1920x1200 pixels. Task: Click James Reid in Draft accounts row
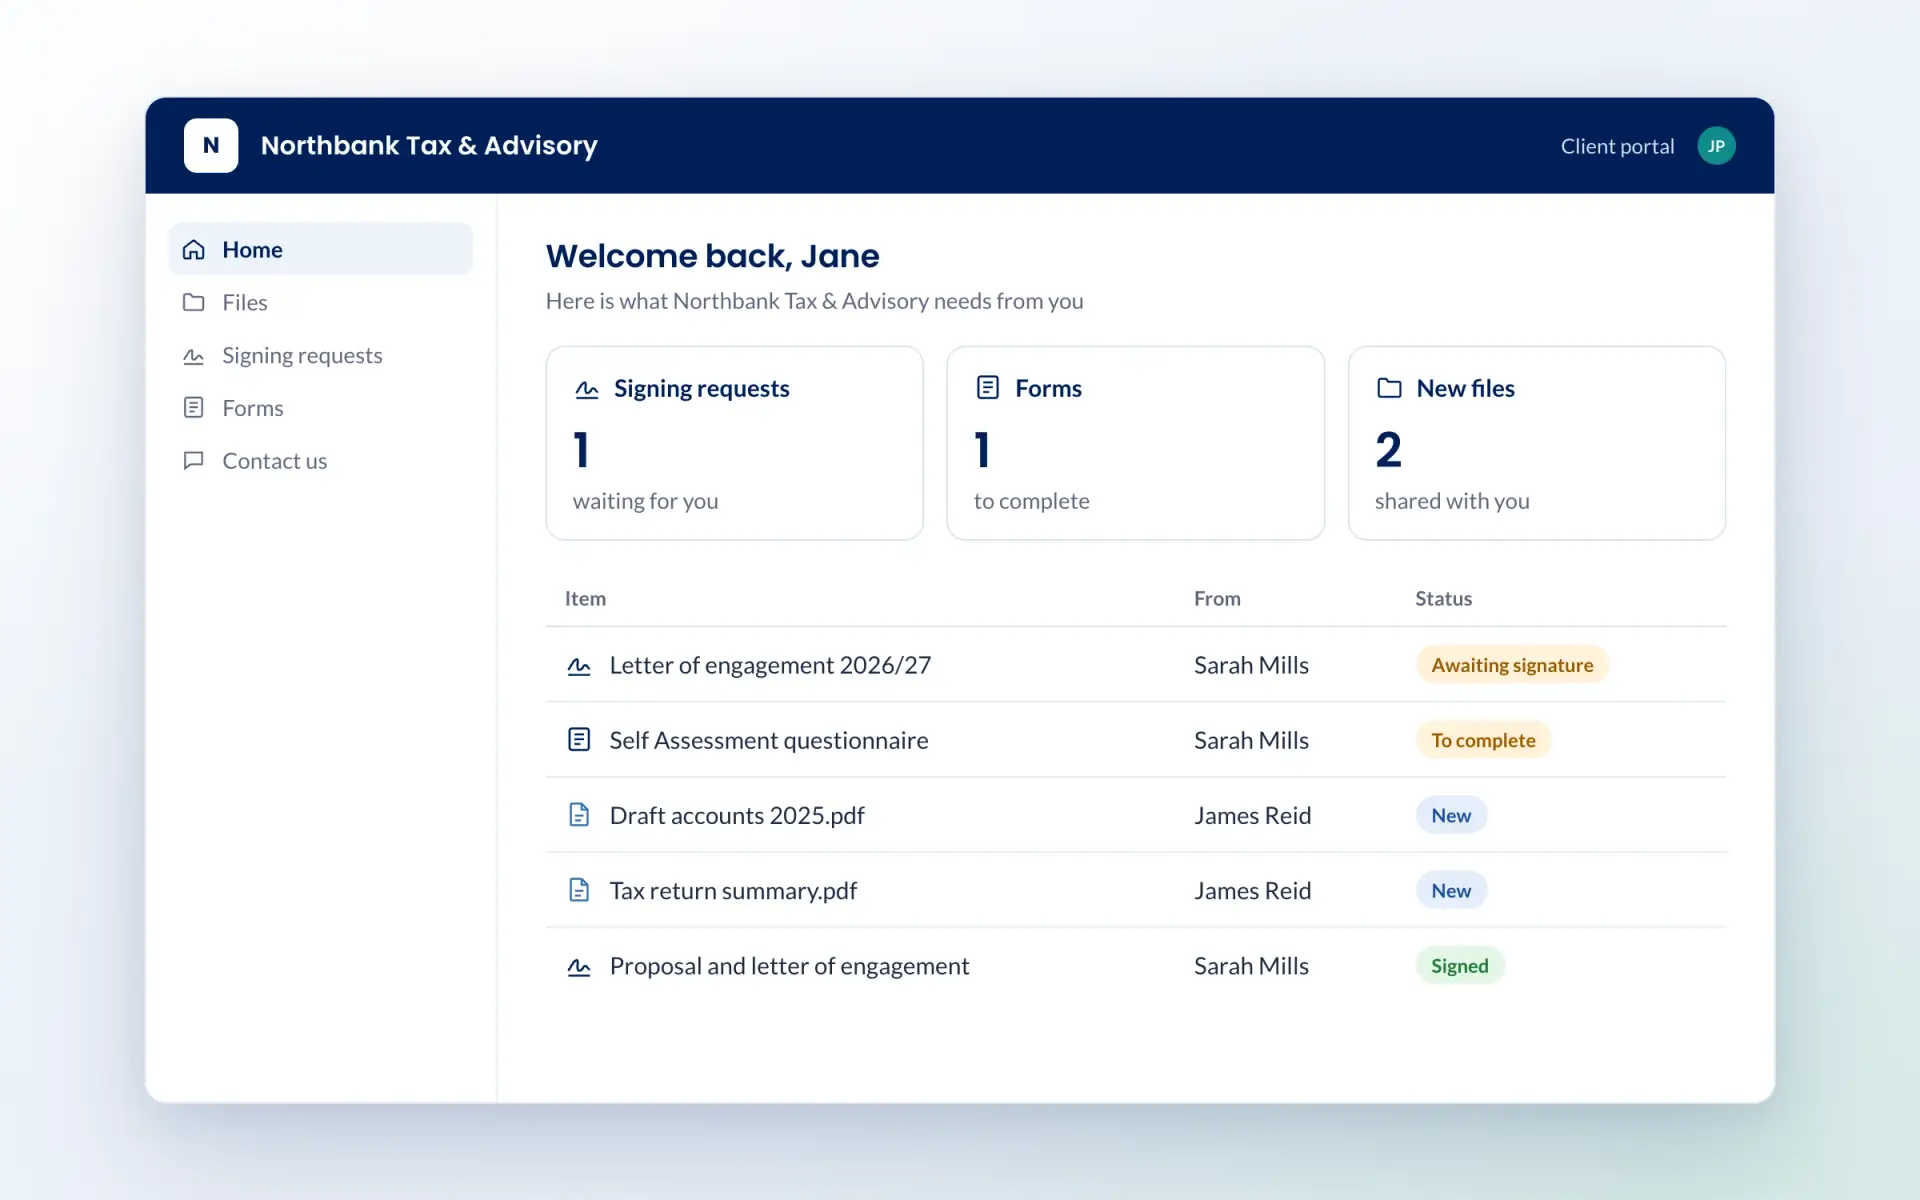(1252, 815)
